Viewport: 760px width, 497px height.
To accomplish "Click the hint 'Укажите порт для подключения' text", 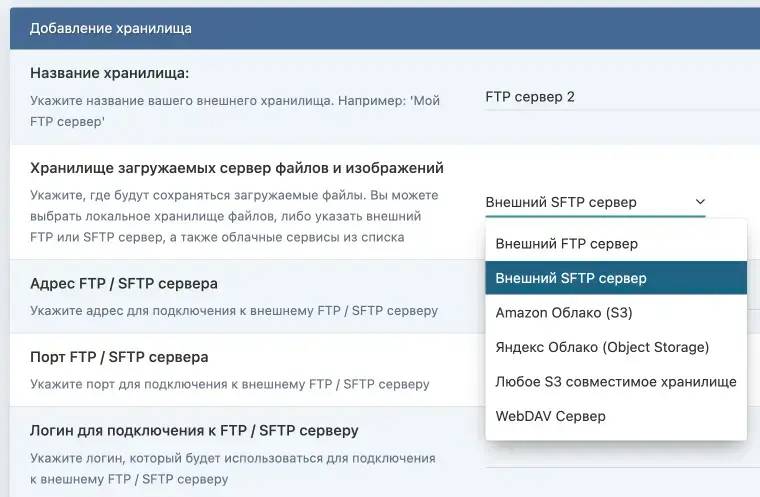I will point(229,383).
